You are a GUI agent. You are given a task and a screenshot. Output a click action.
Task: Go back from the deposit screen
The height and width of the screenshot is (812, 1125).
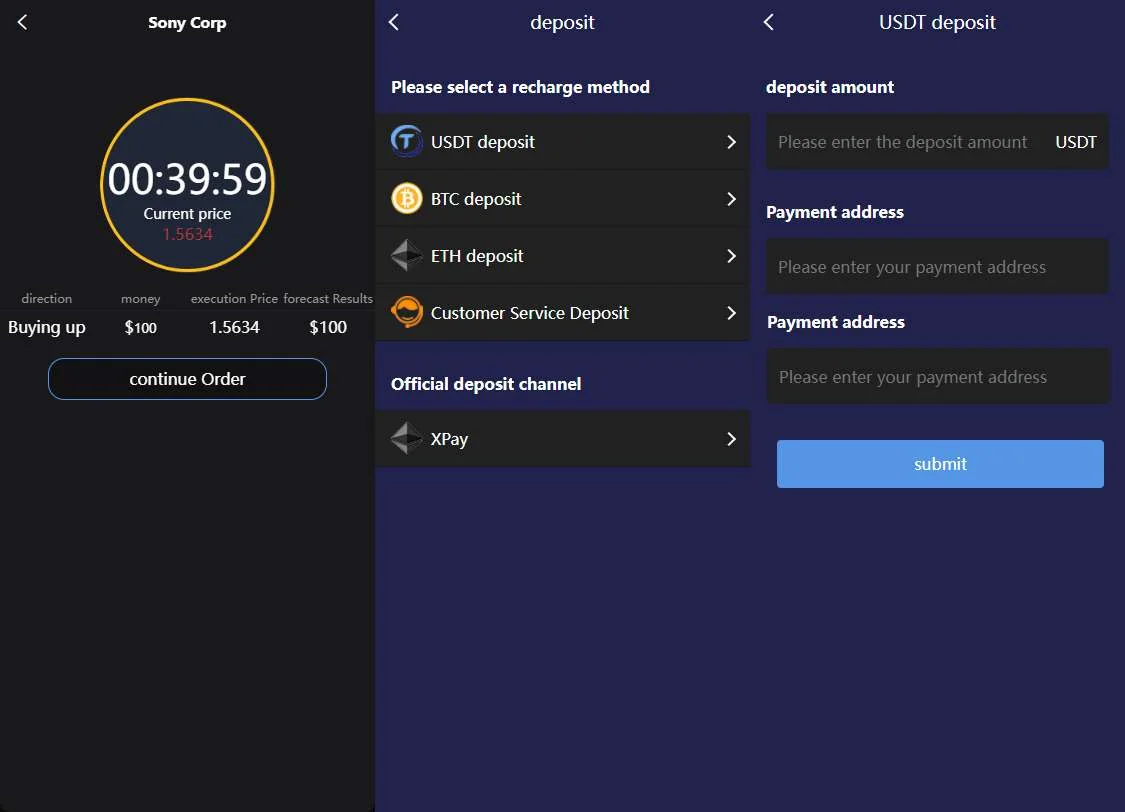pos(394,22)
